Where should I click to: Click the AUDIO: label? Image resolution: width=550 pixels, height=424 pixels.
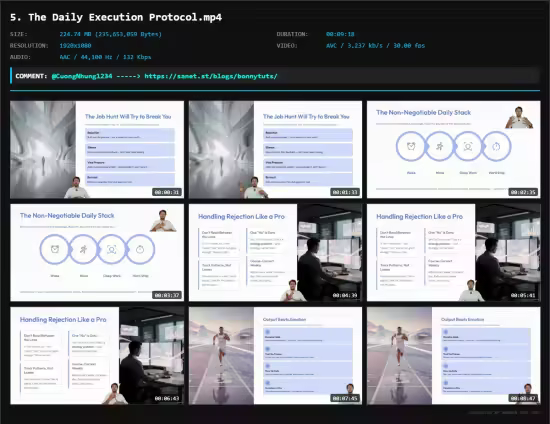click(x=20, y=57)
